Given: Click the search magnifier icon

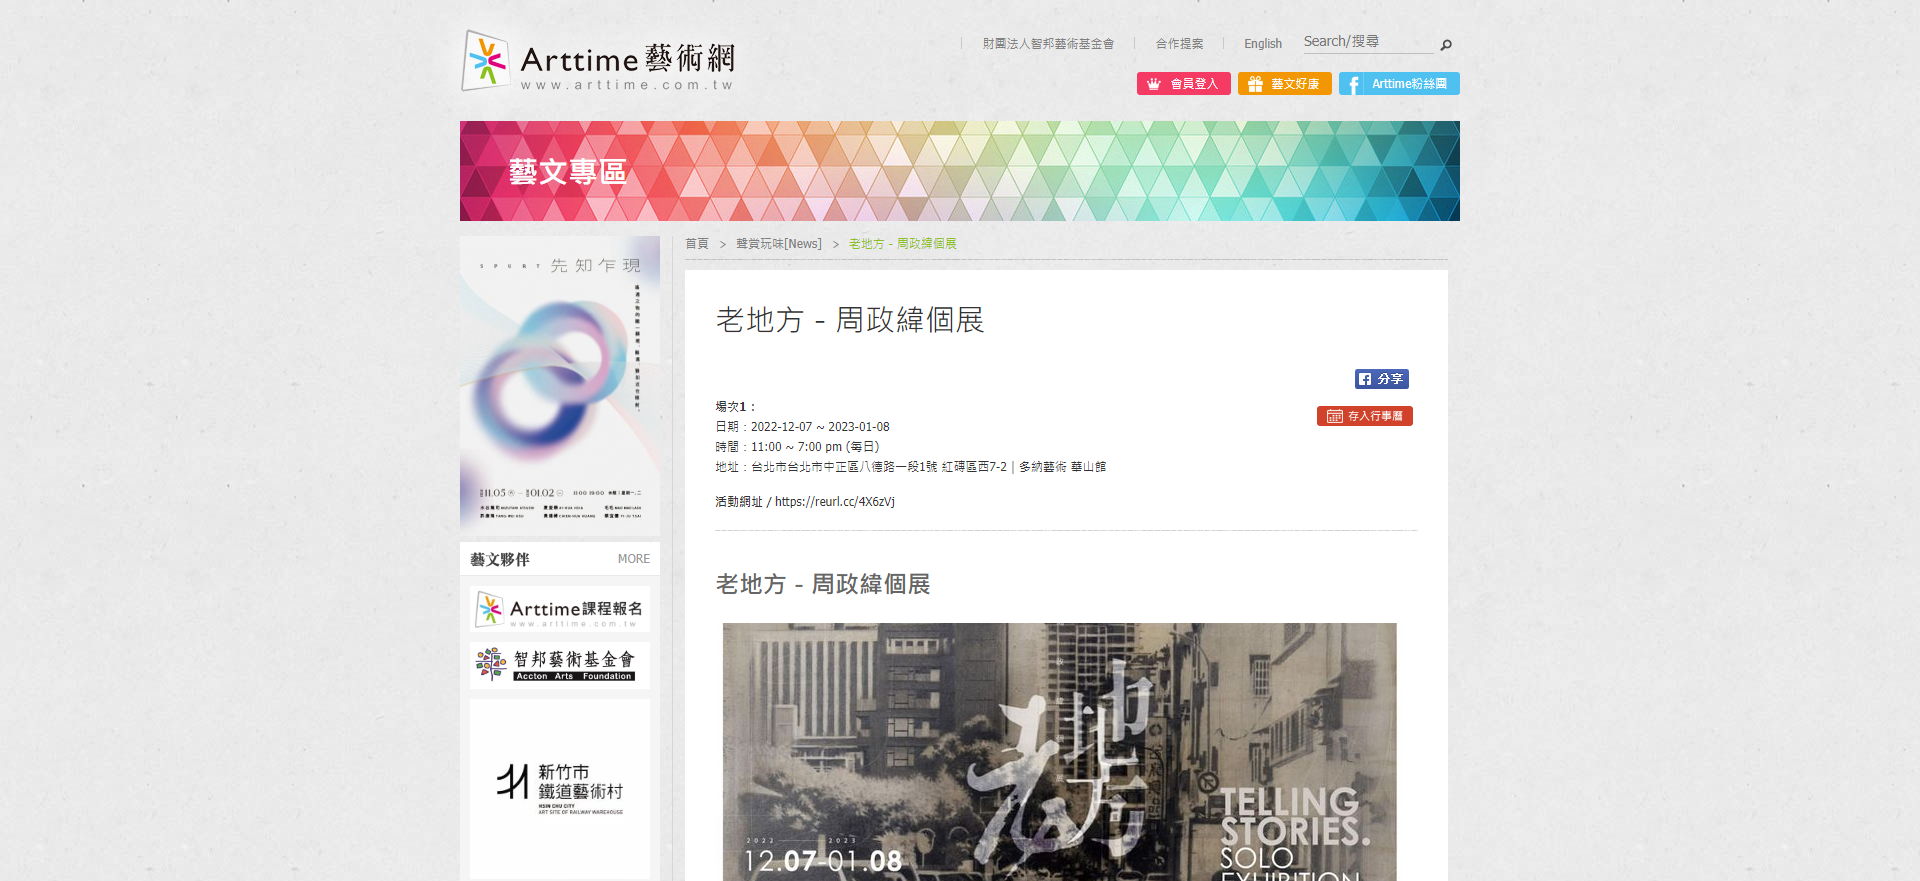Looking at the screenshot, I should [x=1445, y=44].
